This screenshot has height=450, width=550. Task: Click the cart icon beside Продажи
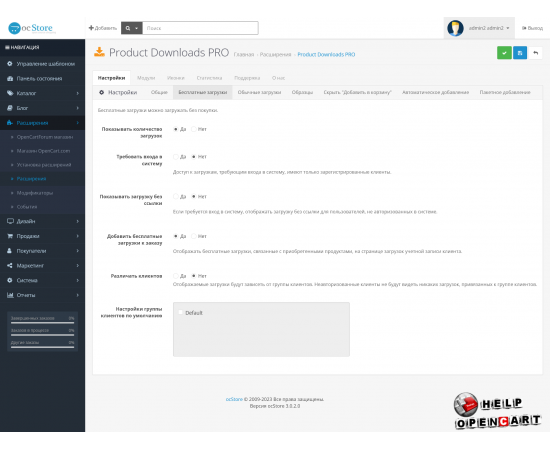click(10, 236)
